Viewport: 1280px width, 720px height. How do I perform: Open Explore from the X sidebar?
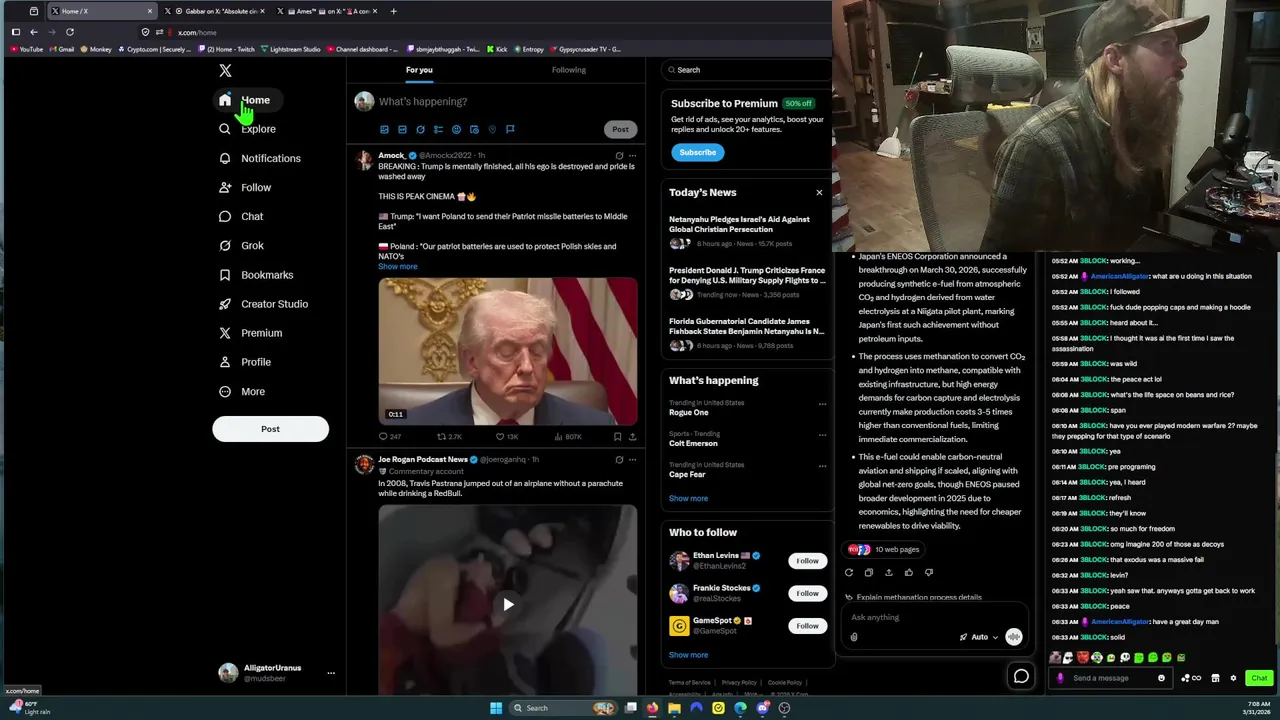coord(247,129)
